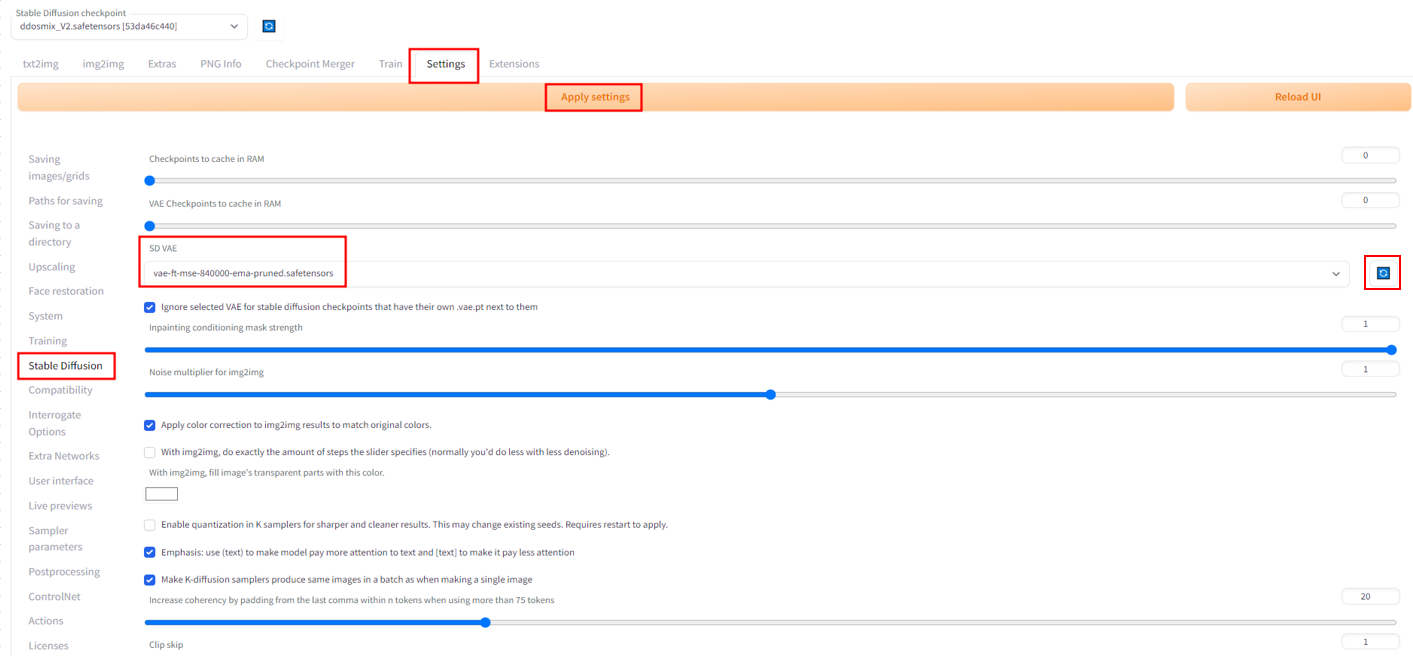The image size is (1413, 656).
Task: Click the Checkpoints to cache in RAM slider
Action: (770, 181)
